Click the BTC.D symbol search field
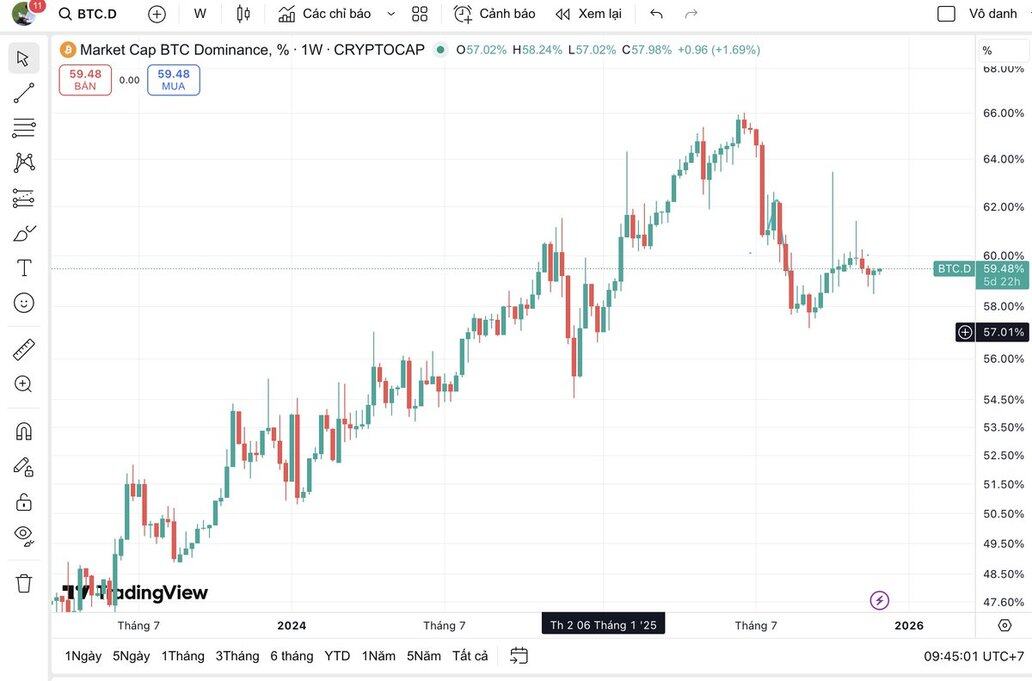The width and height of the screenshot is (1032, 681). tap(88, 14)
